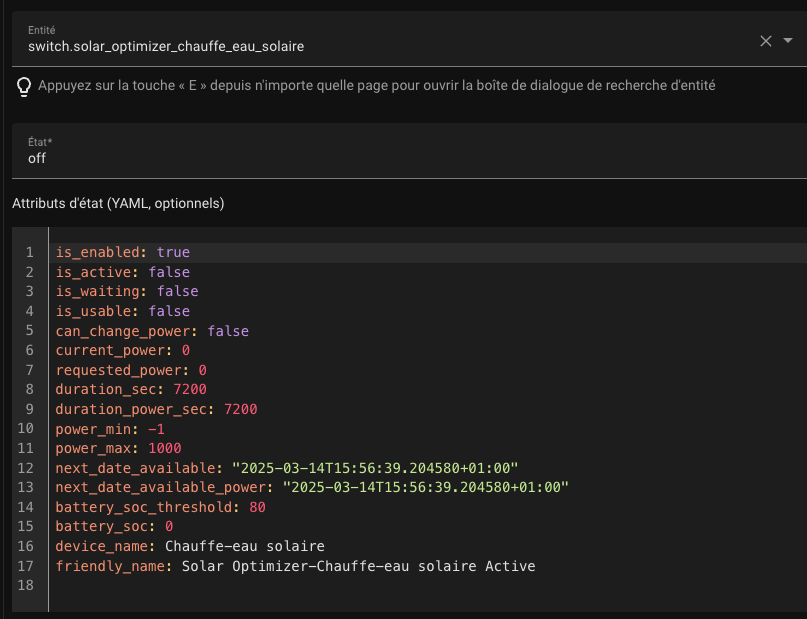Click the État field showing off
Screen dimensions: 807x619
click(x=409, y=151)
